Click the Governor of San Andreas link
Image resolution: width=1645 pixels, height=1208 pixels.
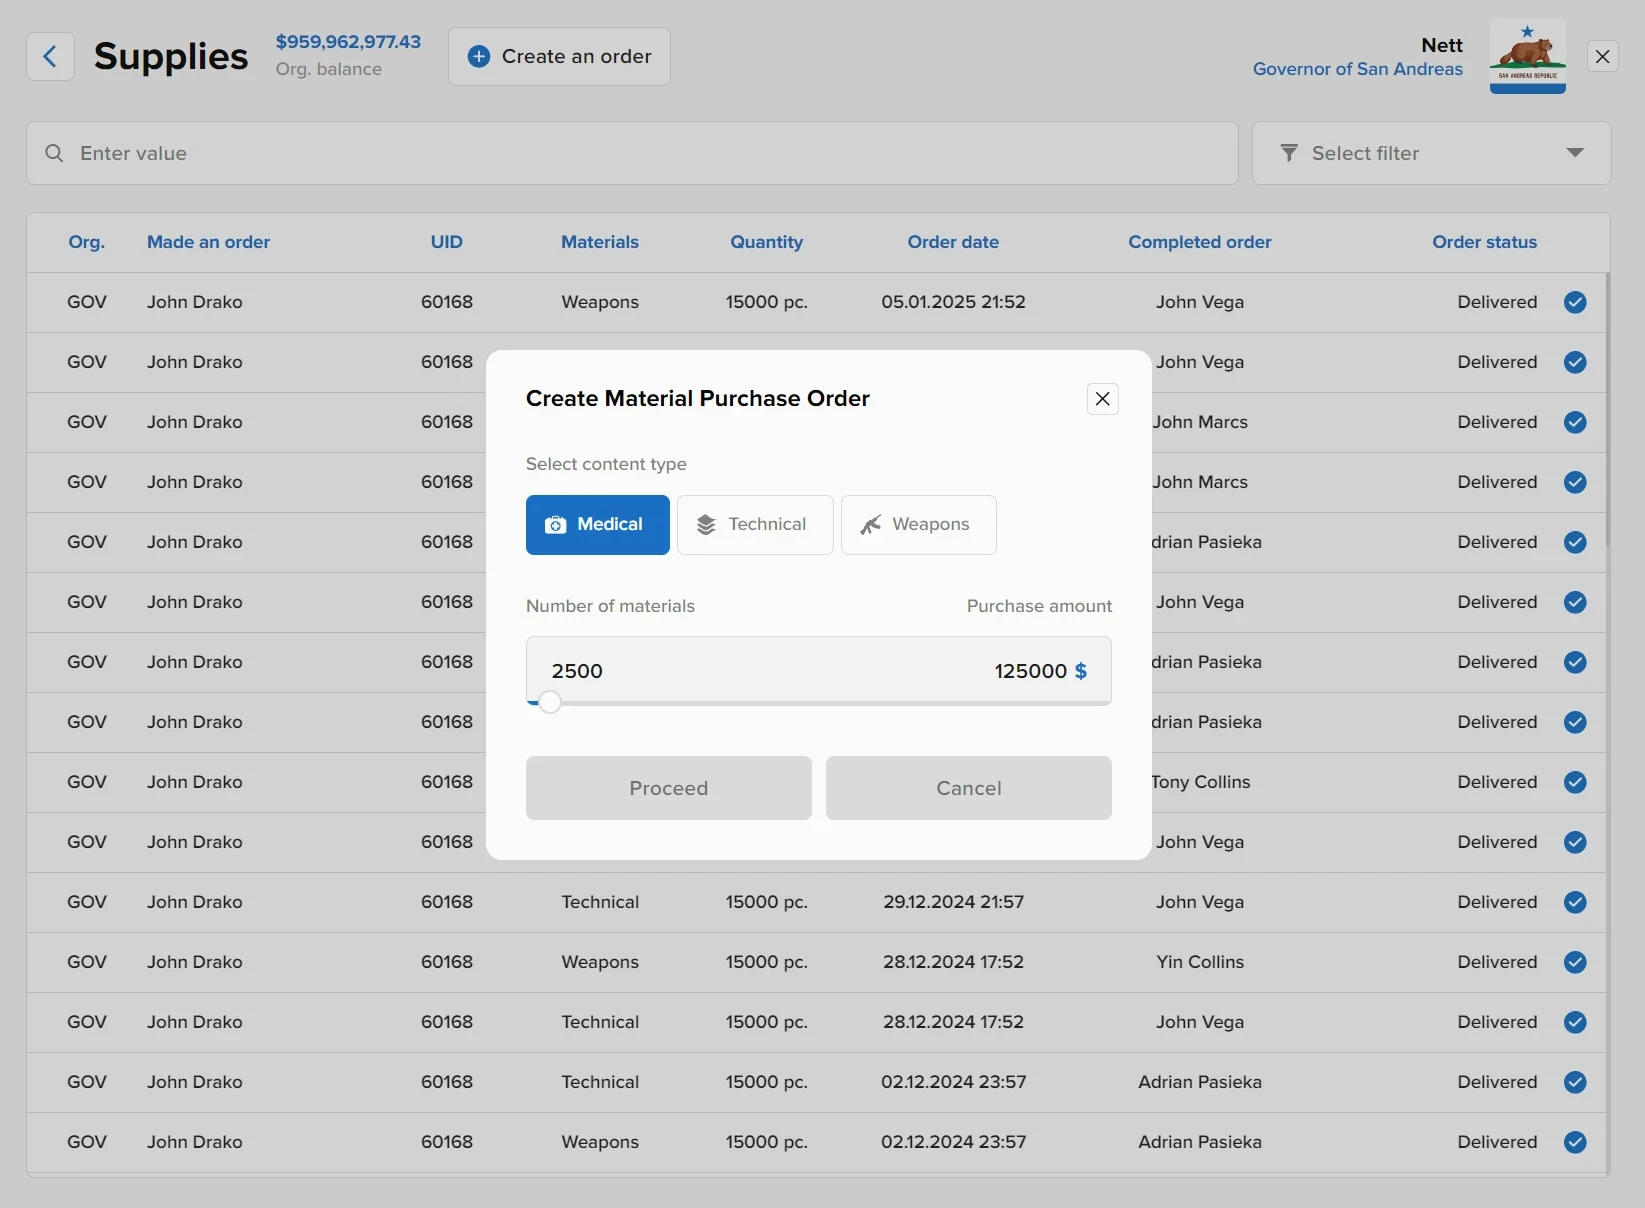(1357, 69)
